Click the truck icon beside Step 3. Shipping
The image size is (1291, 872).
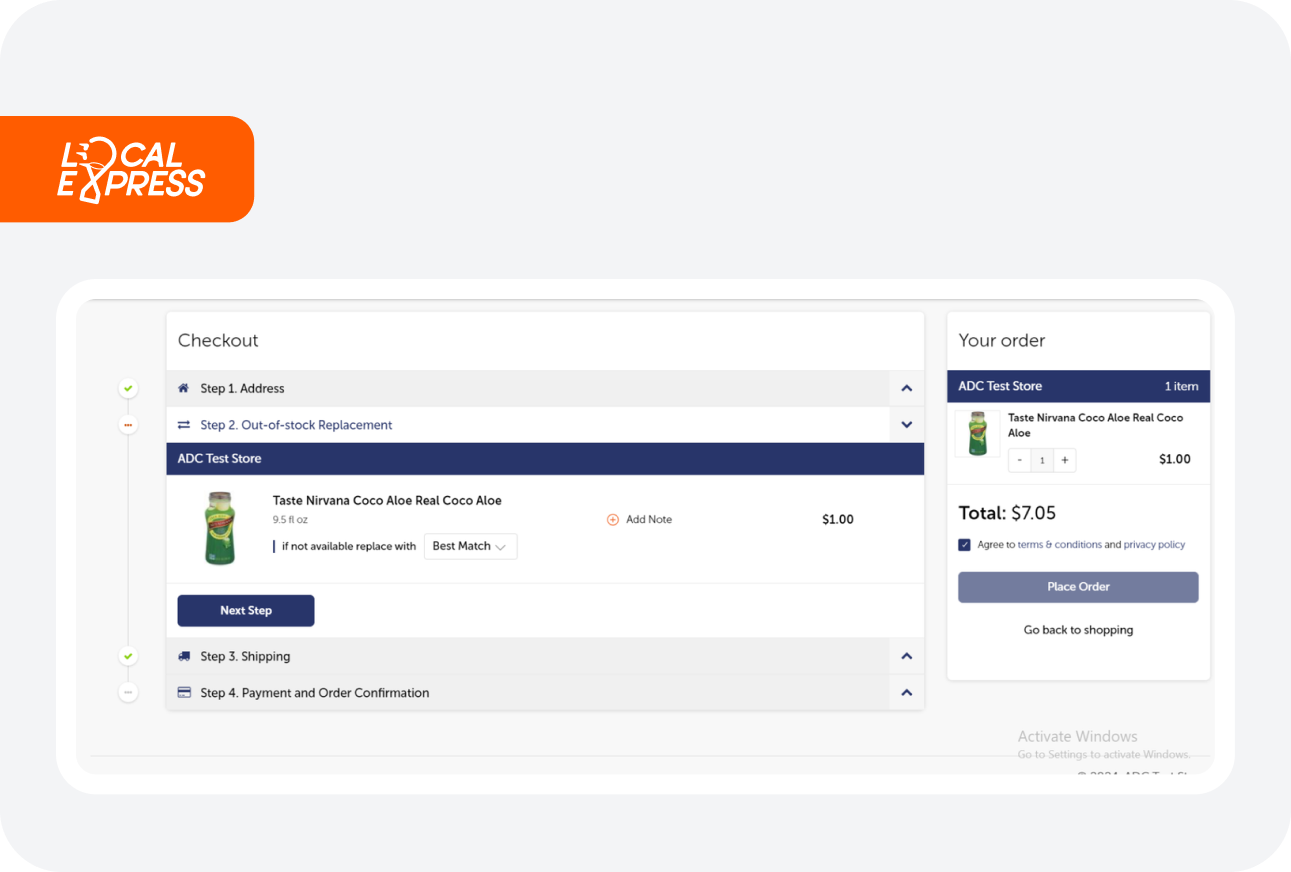(183, 657)
